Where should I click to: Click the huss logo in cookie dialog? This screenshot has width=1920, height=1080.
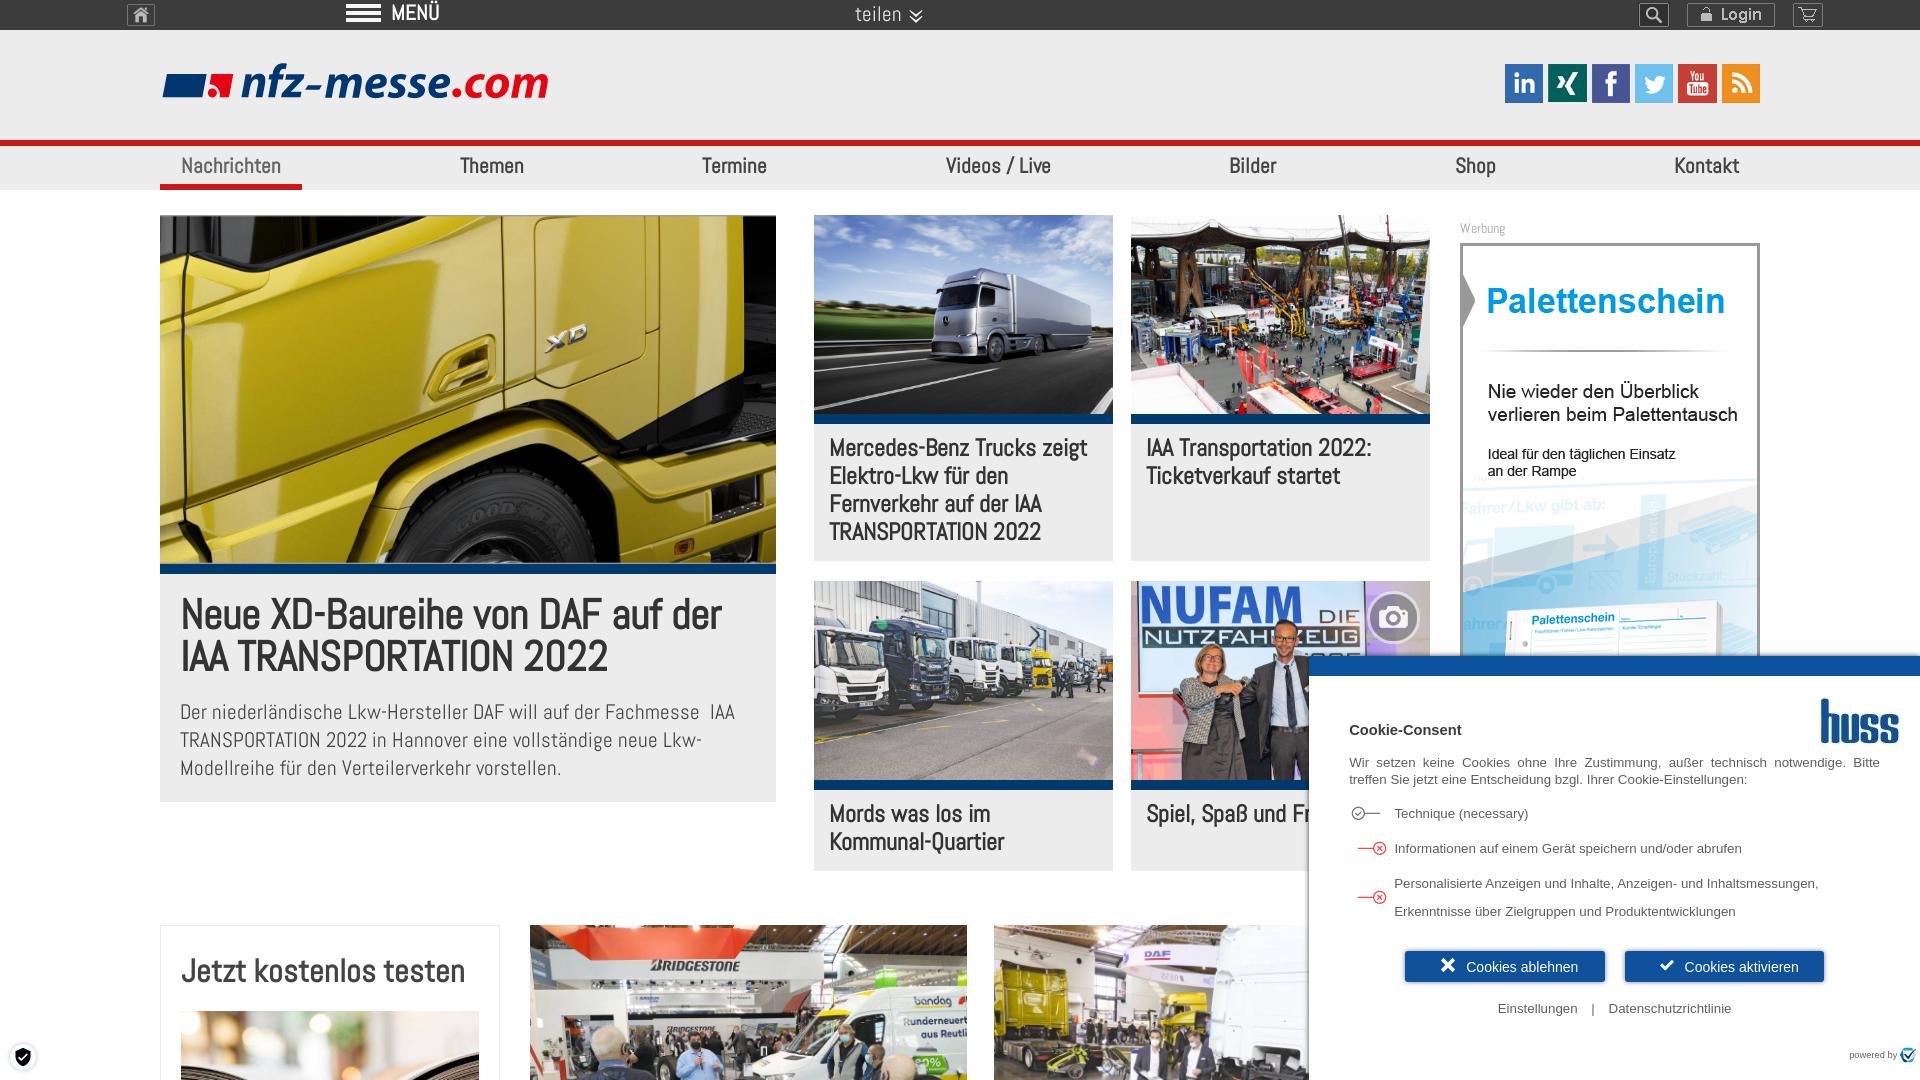pyautogui.click(x=1859, y=721)
